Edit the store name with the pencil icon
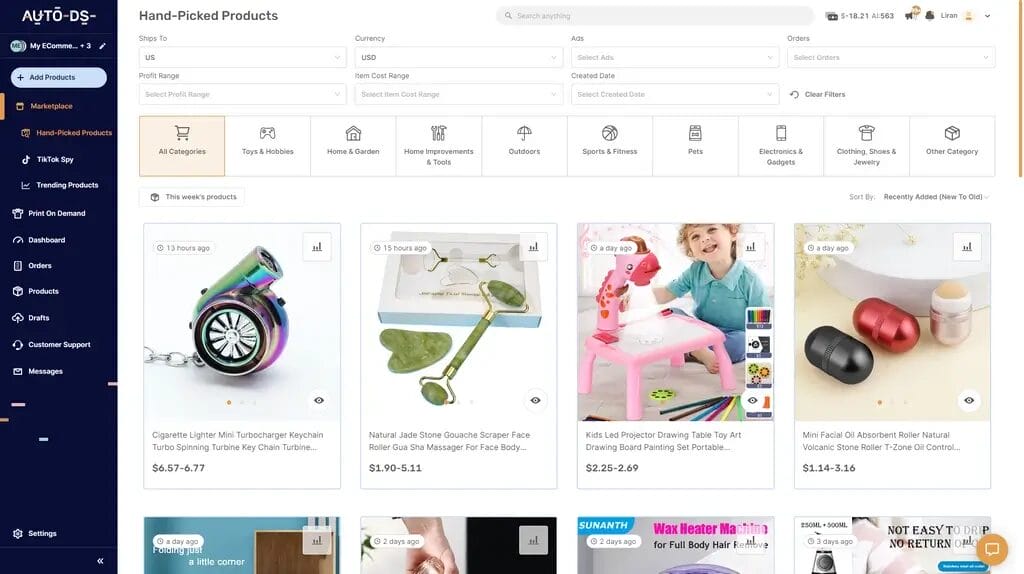Image resolution: width=1024 pixels, height=574 pixels. (102, 46)
